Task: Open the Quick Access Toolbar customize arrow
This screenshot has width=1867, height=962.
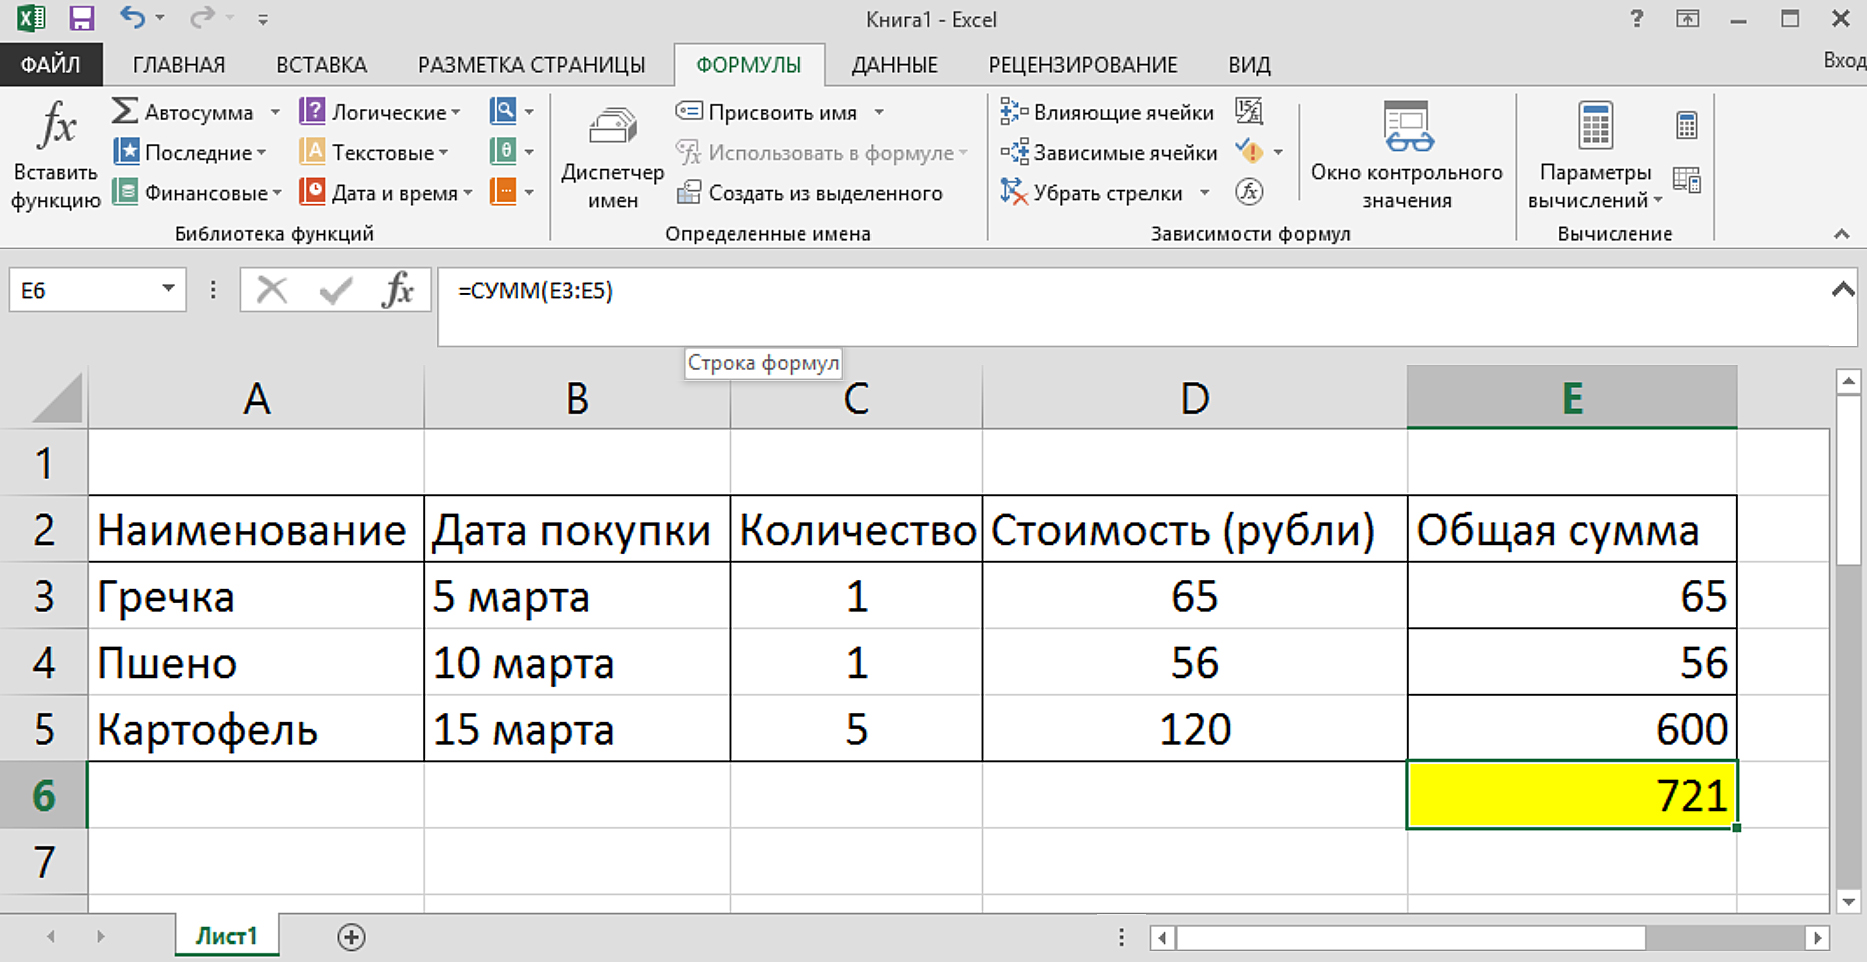Action: (262, 19)
